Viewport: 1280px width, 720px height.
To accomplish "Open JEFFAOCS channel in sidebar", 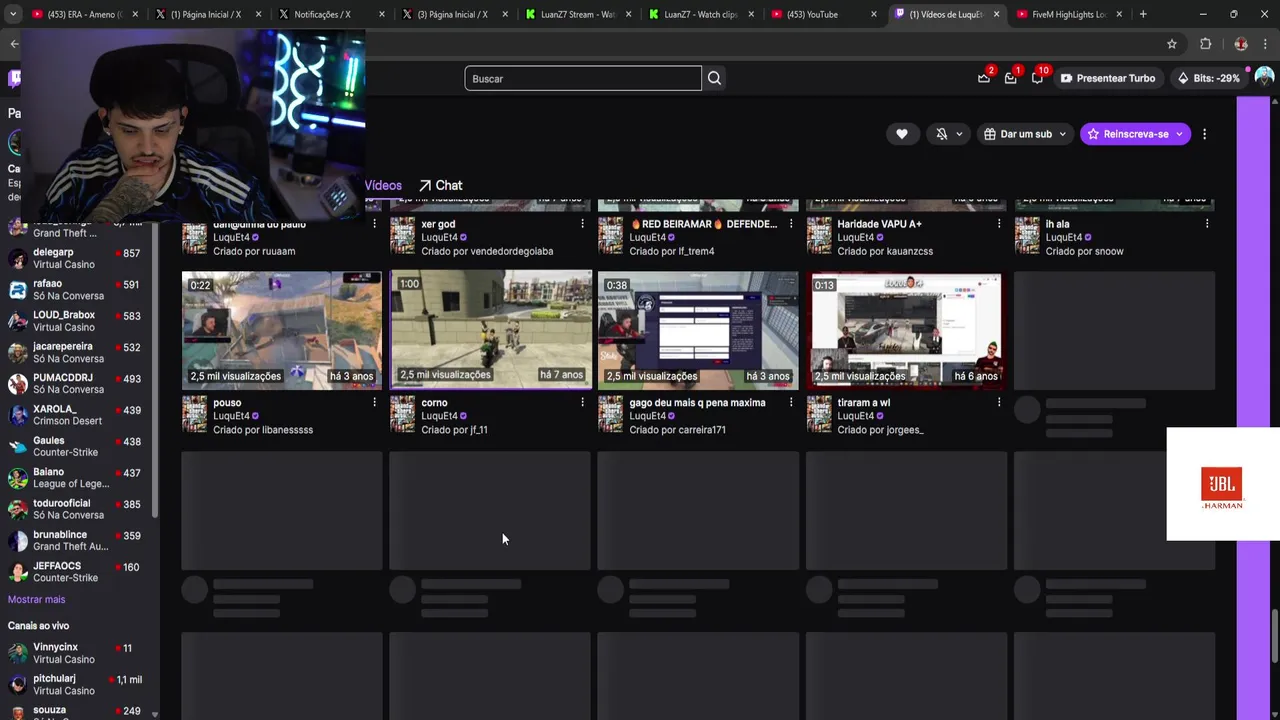I will tap(78, 572).
